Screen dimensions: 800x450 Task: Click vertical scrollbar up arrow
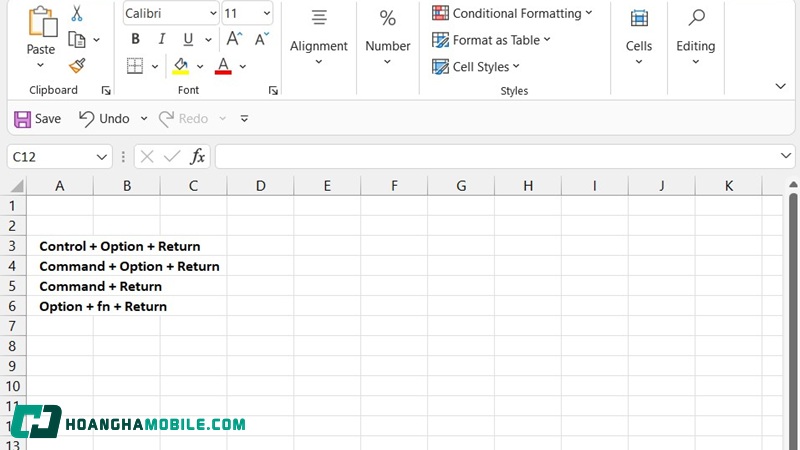click(x=793, y=184)
